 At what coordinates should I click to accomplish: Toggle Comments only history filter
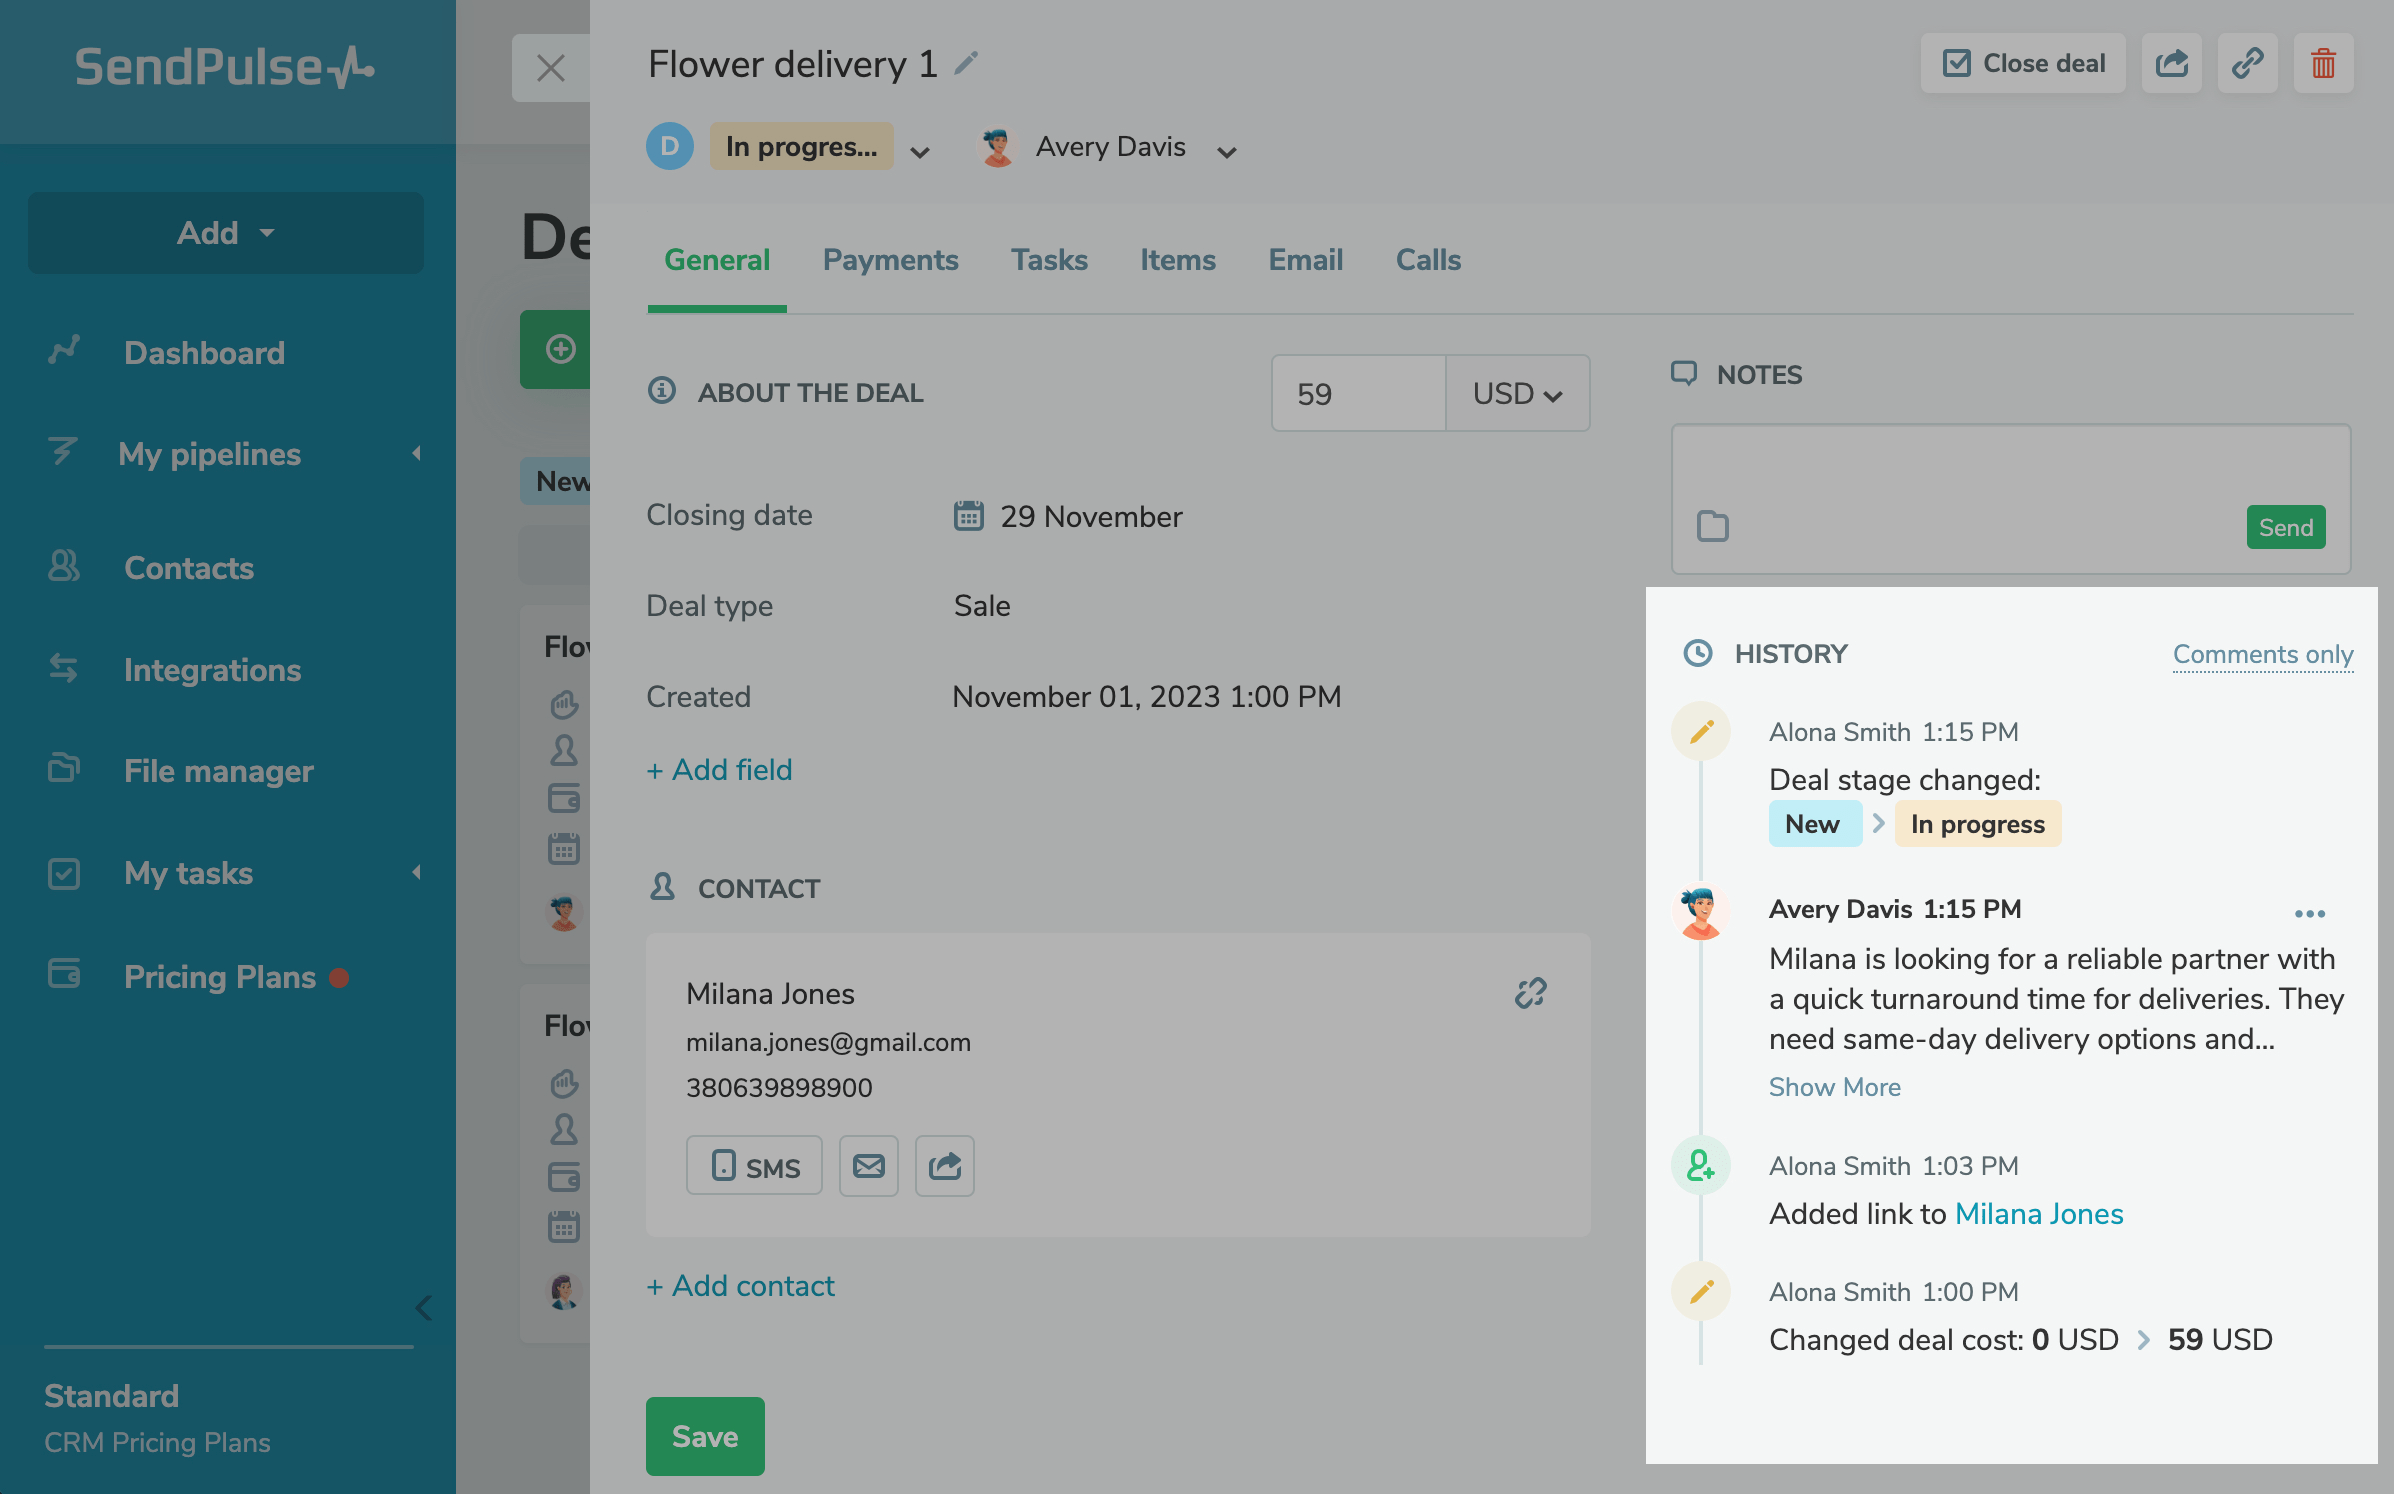click(2262, 654)
